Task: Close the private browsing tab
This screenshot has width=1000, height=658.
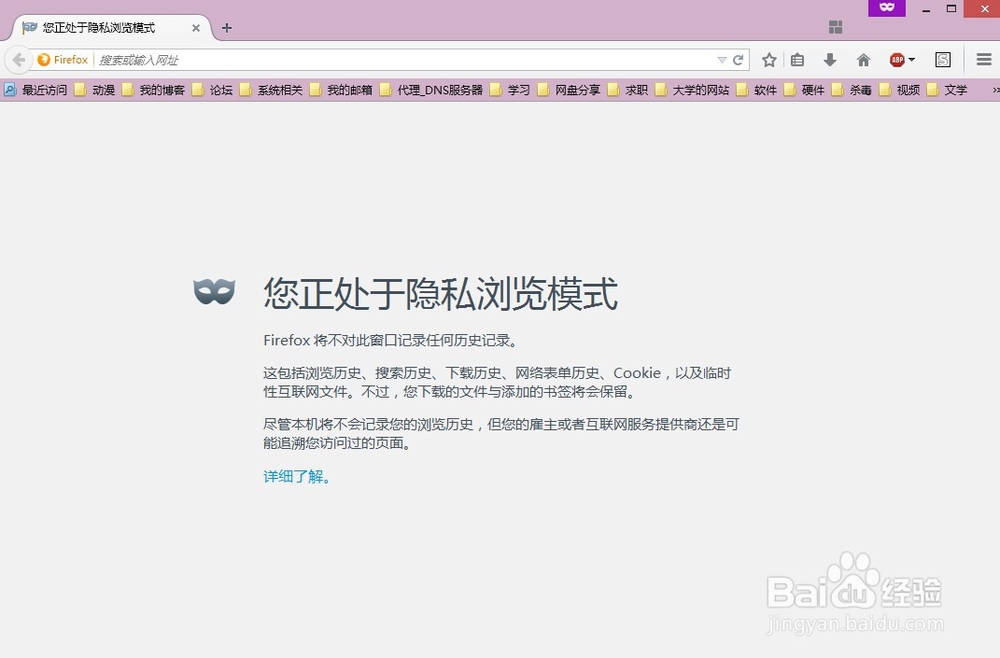Action: tap(196, 28)
